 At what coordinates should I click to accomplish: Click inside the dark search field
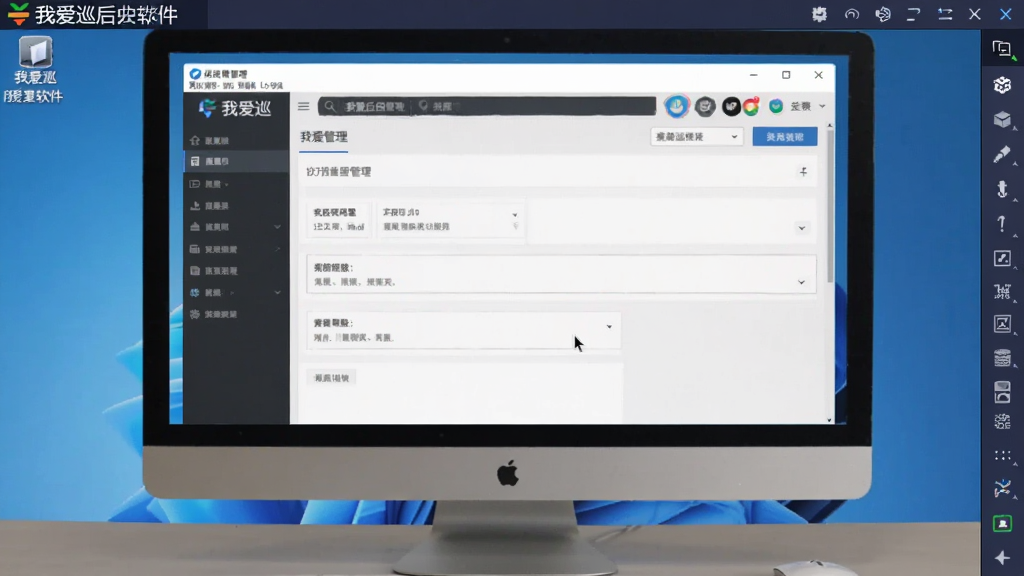point(487,106)
